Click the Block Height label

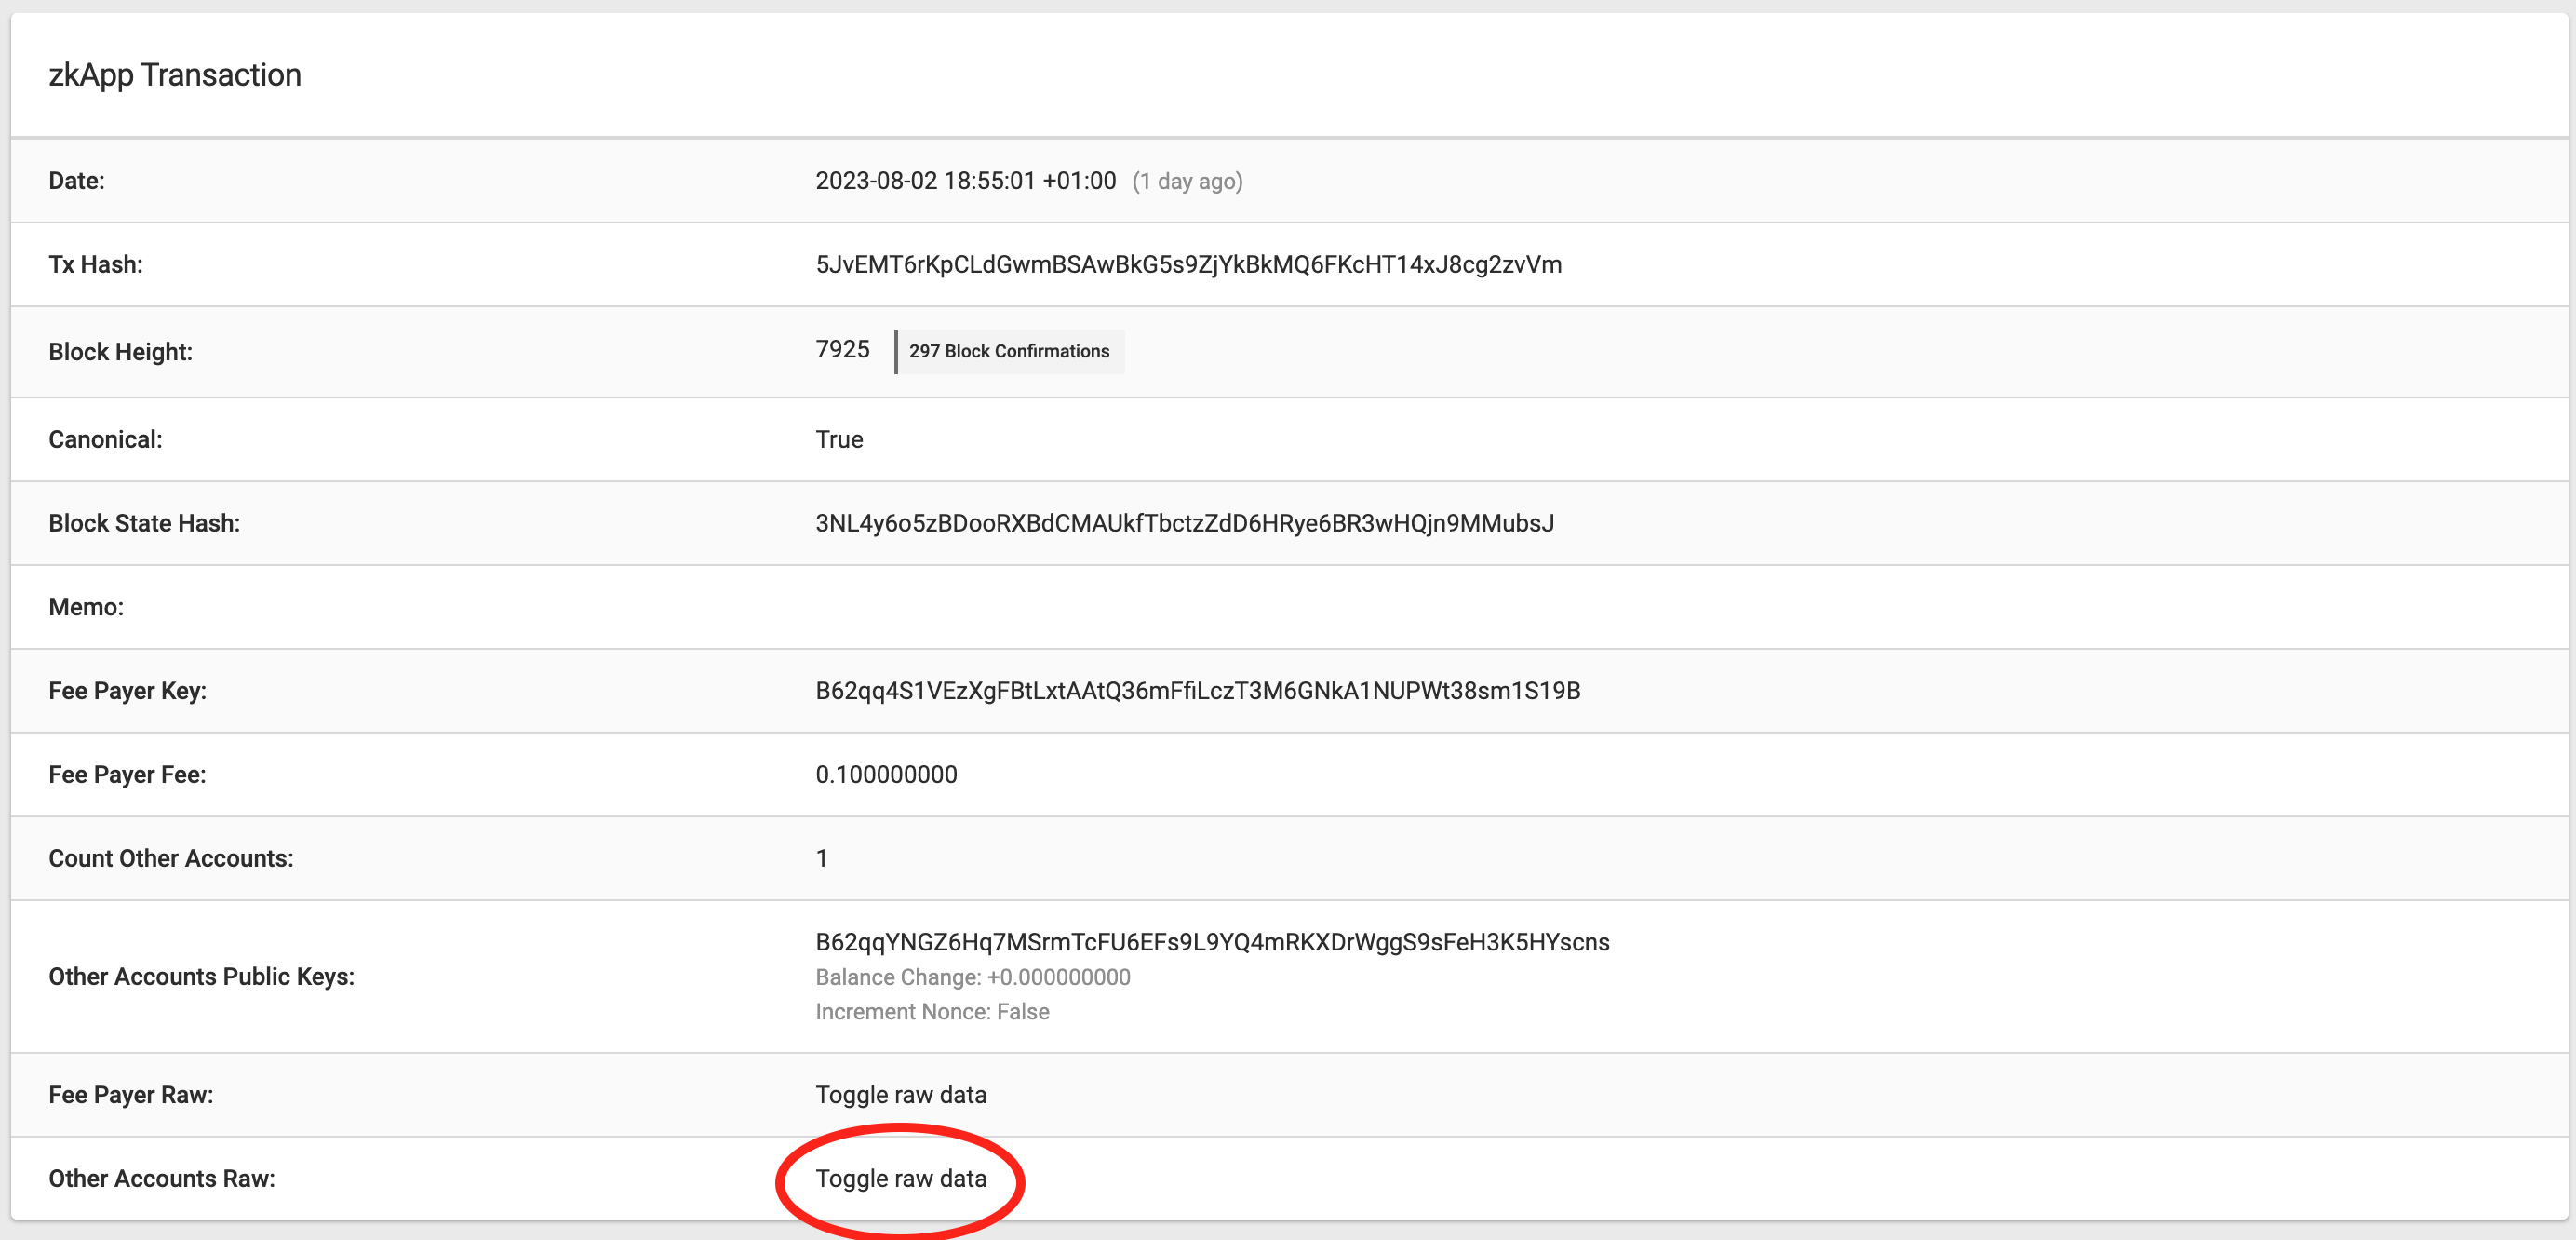pos(120,352)
